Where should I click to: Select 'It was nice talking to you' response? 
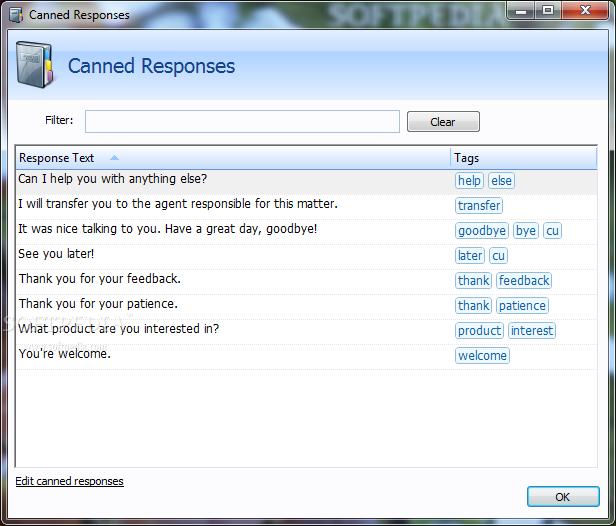[306, 231]
